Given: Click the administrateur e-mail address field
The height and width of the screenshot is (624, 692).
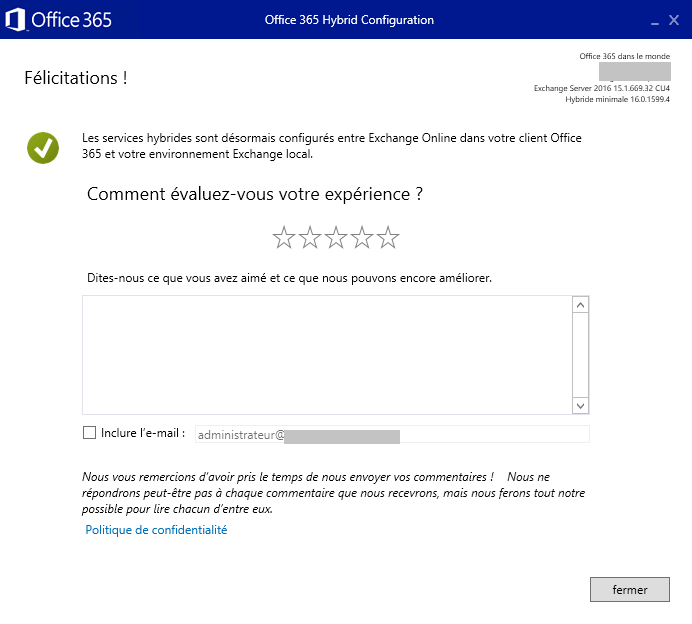Looking at the screenshot, I should click(x=390, y=435).
